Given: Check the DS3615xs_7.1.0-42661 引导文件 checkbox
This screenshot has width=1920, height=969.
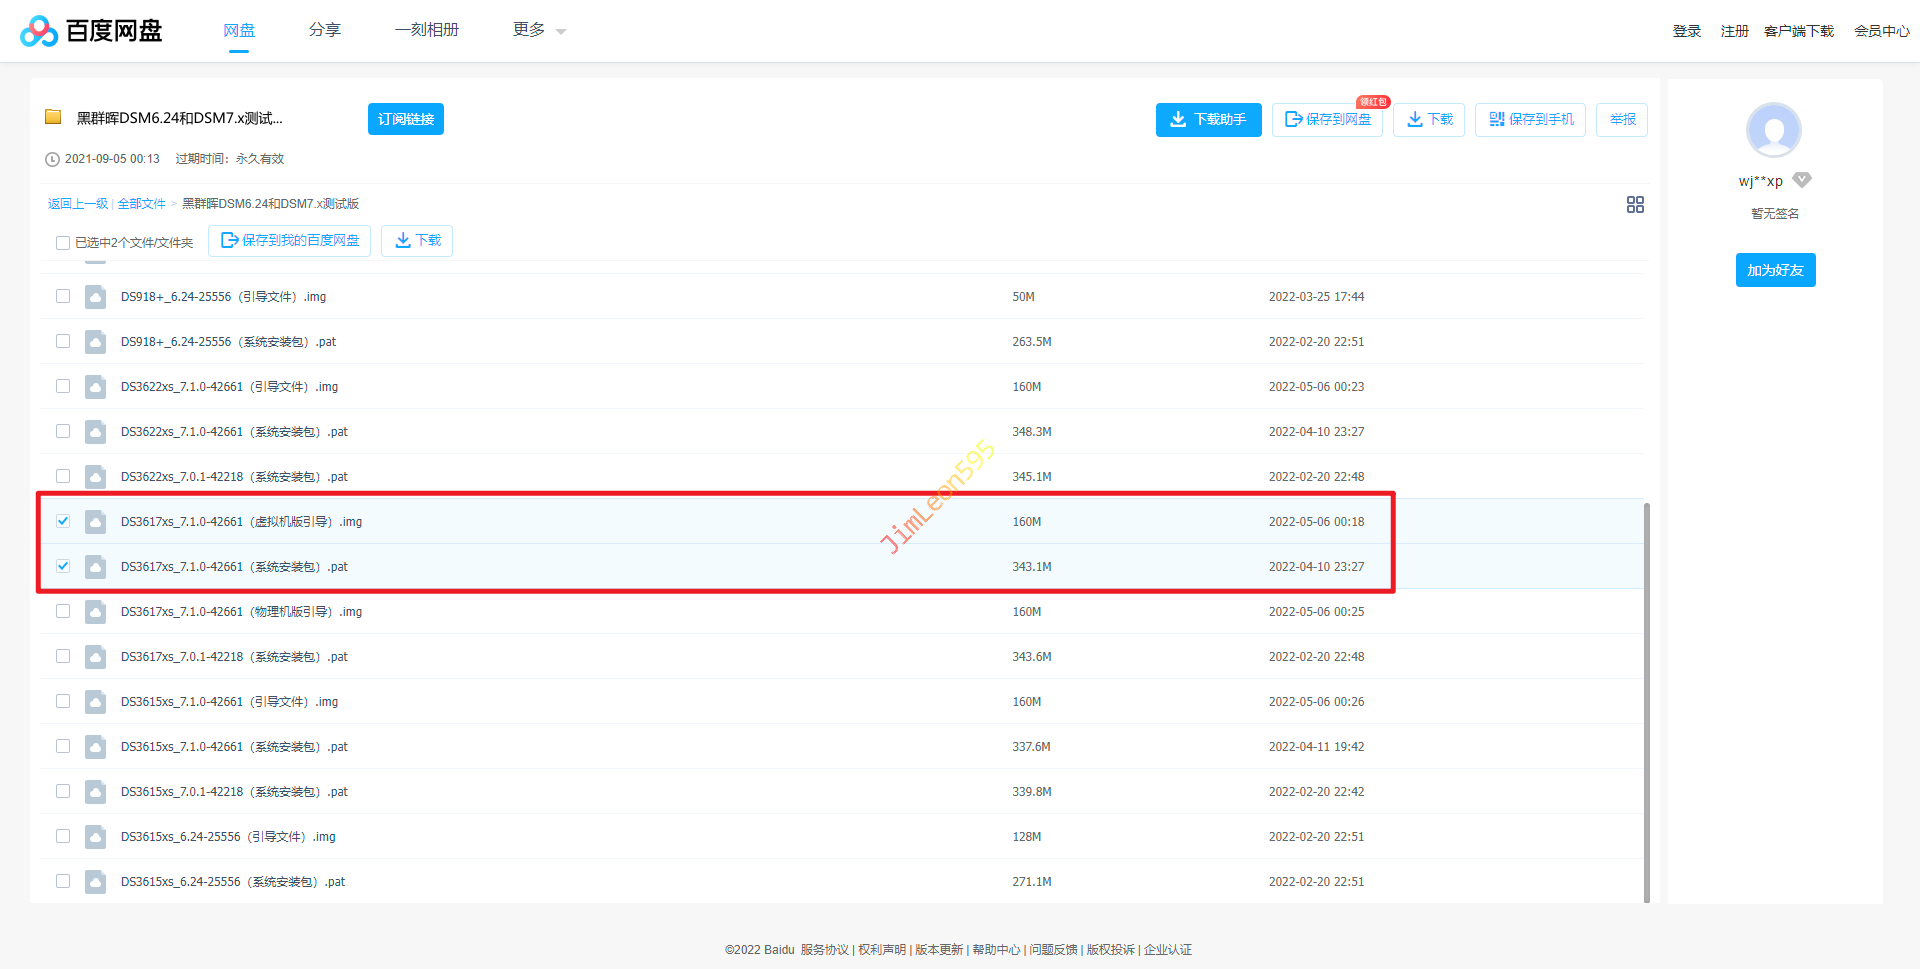Looking at the screenshot, I should point(63,702).
